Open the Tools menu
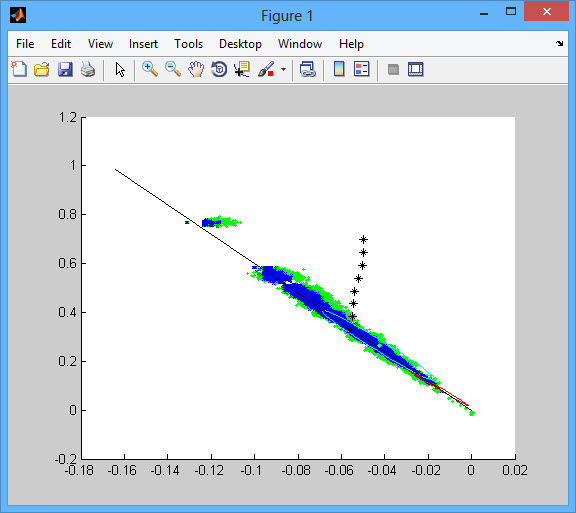This screenshot has height=513, width=576. click(188, 44)
